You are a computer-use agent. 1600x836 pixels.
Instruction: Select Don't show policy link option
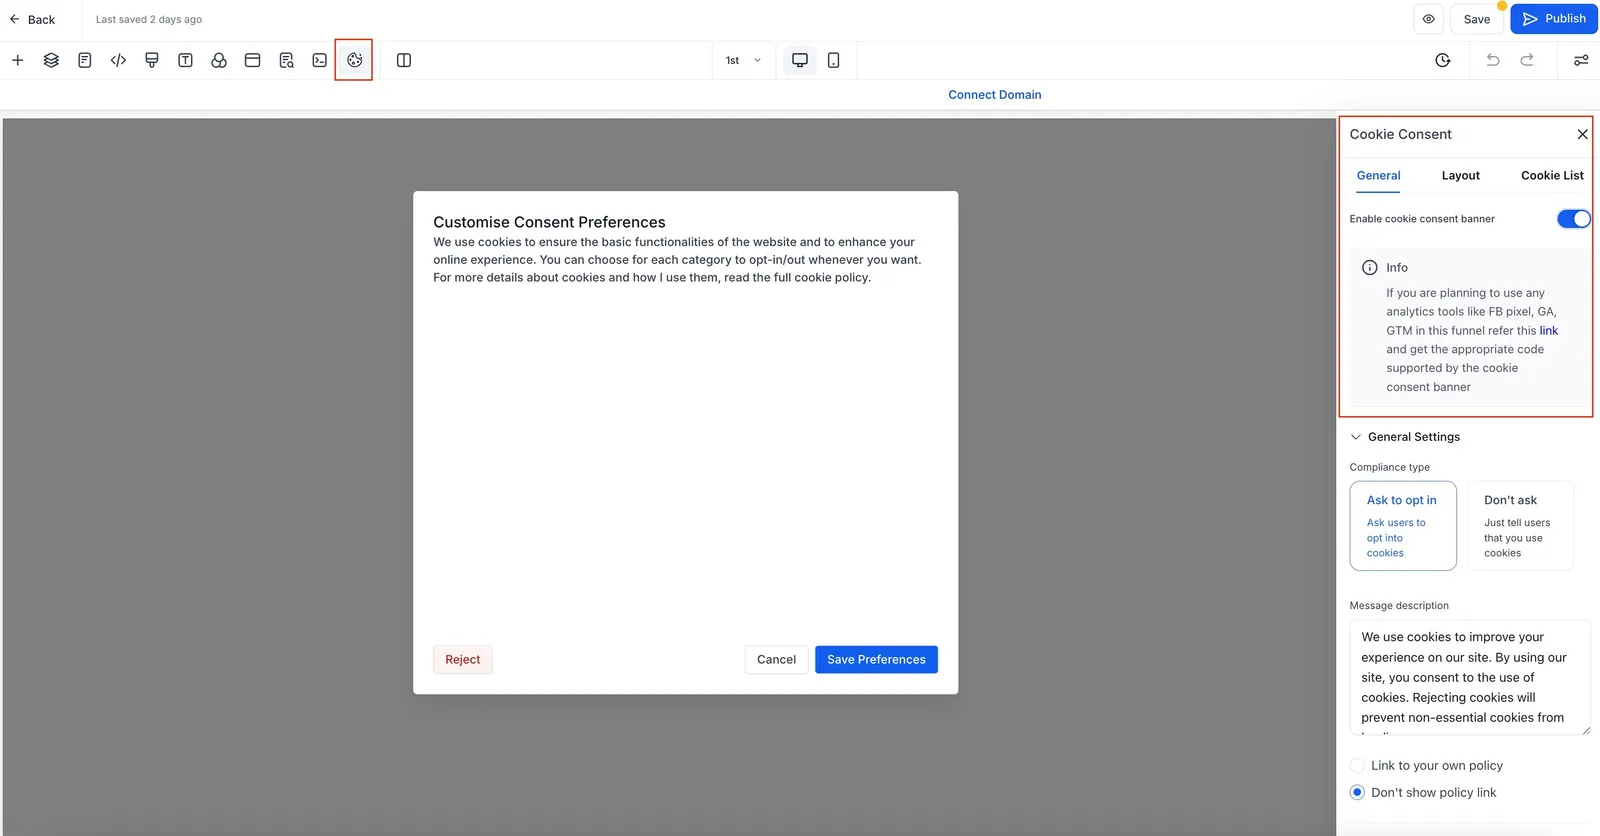pos(1423,792)
